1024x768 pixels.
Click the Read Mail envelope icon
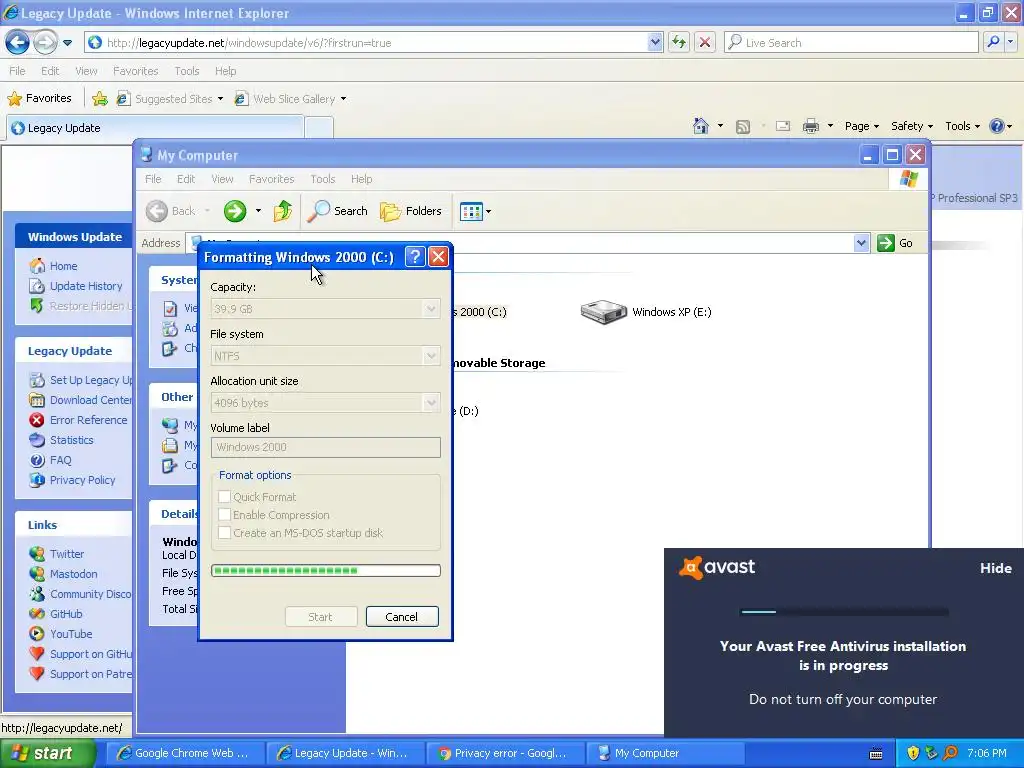(x=782, y=126)
